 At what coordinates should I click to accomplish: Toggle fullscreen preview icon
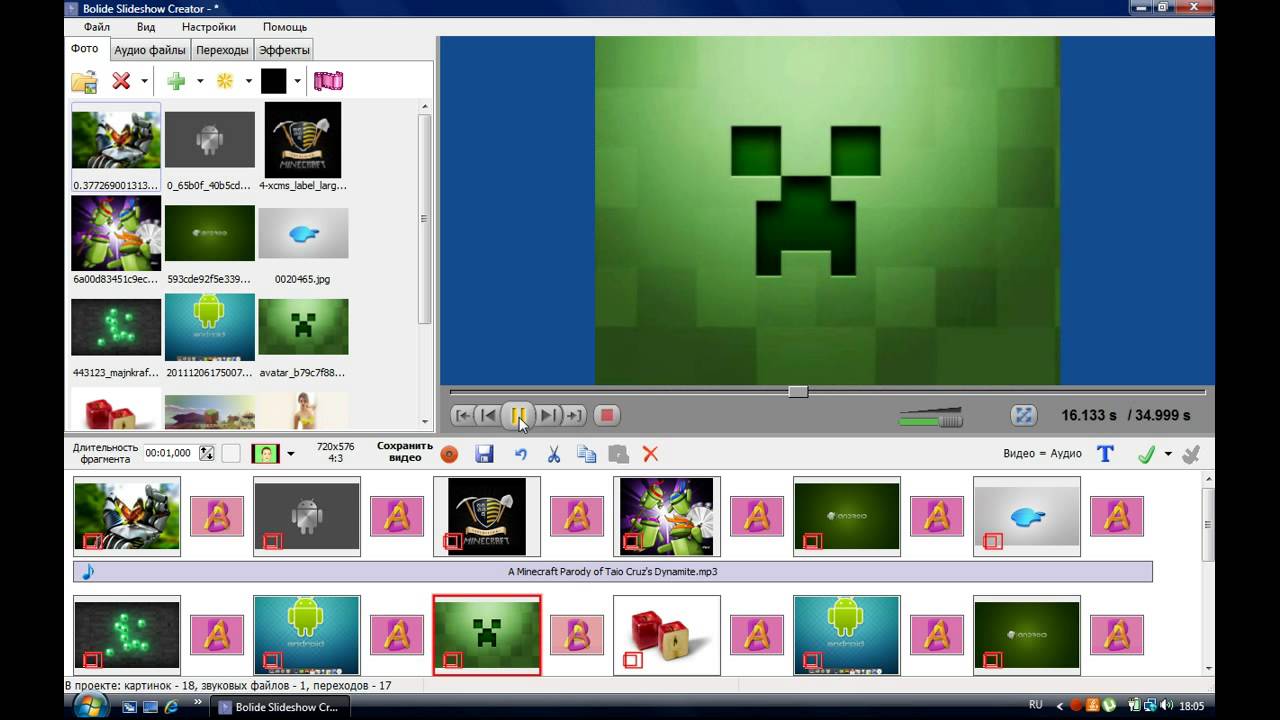1023,415
